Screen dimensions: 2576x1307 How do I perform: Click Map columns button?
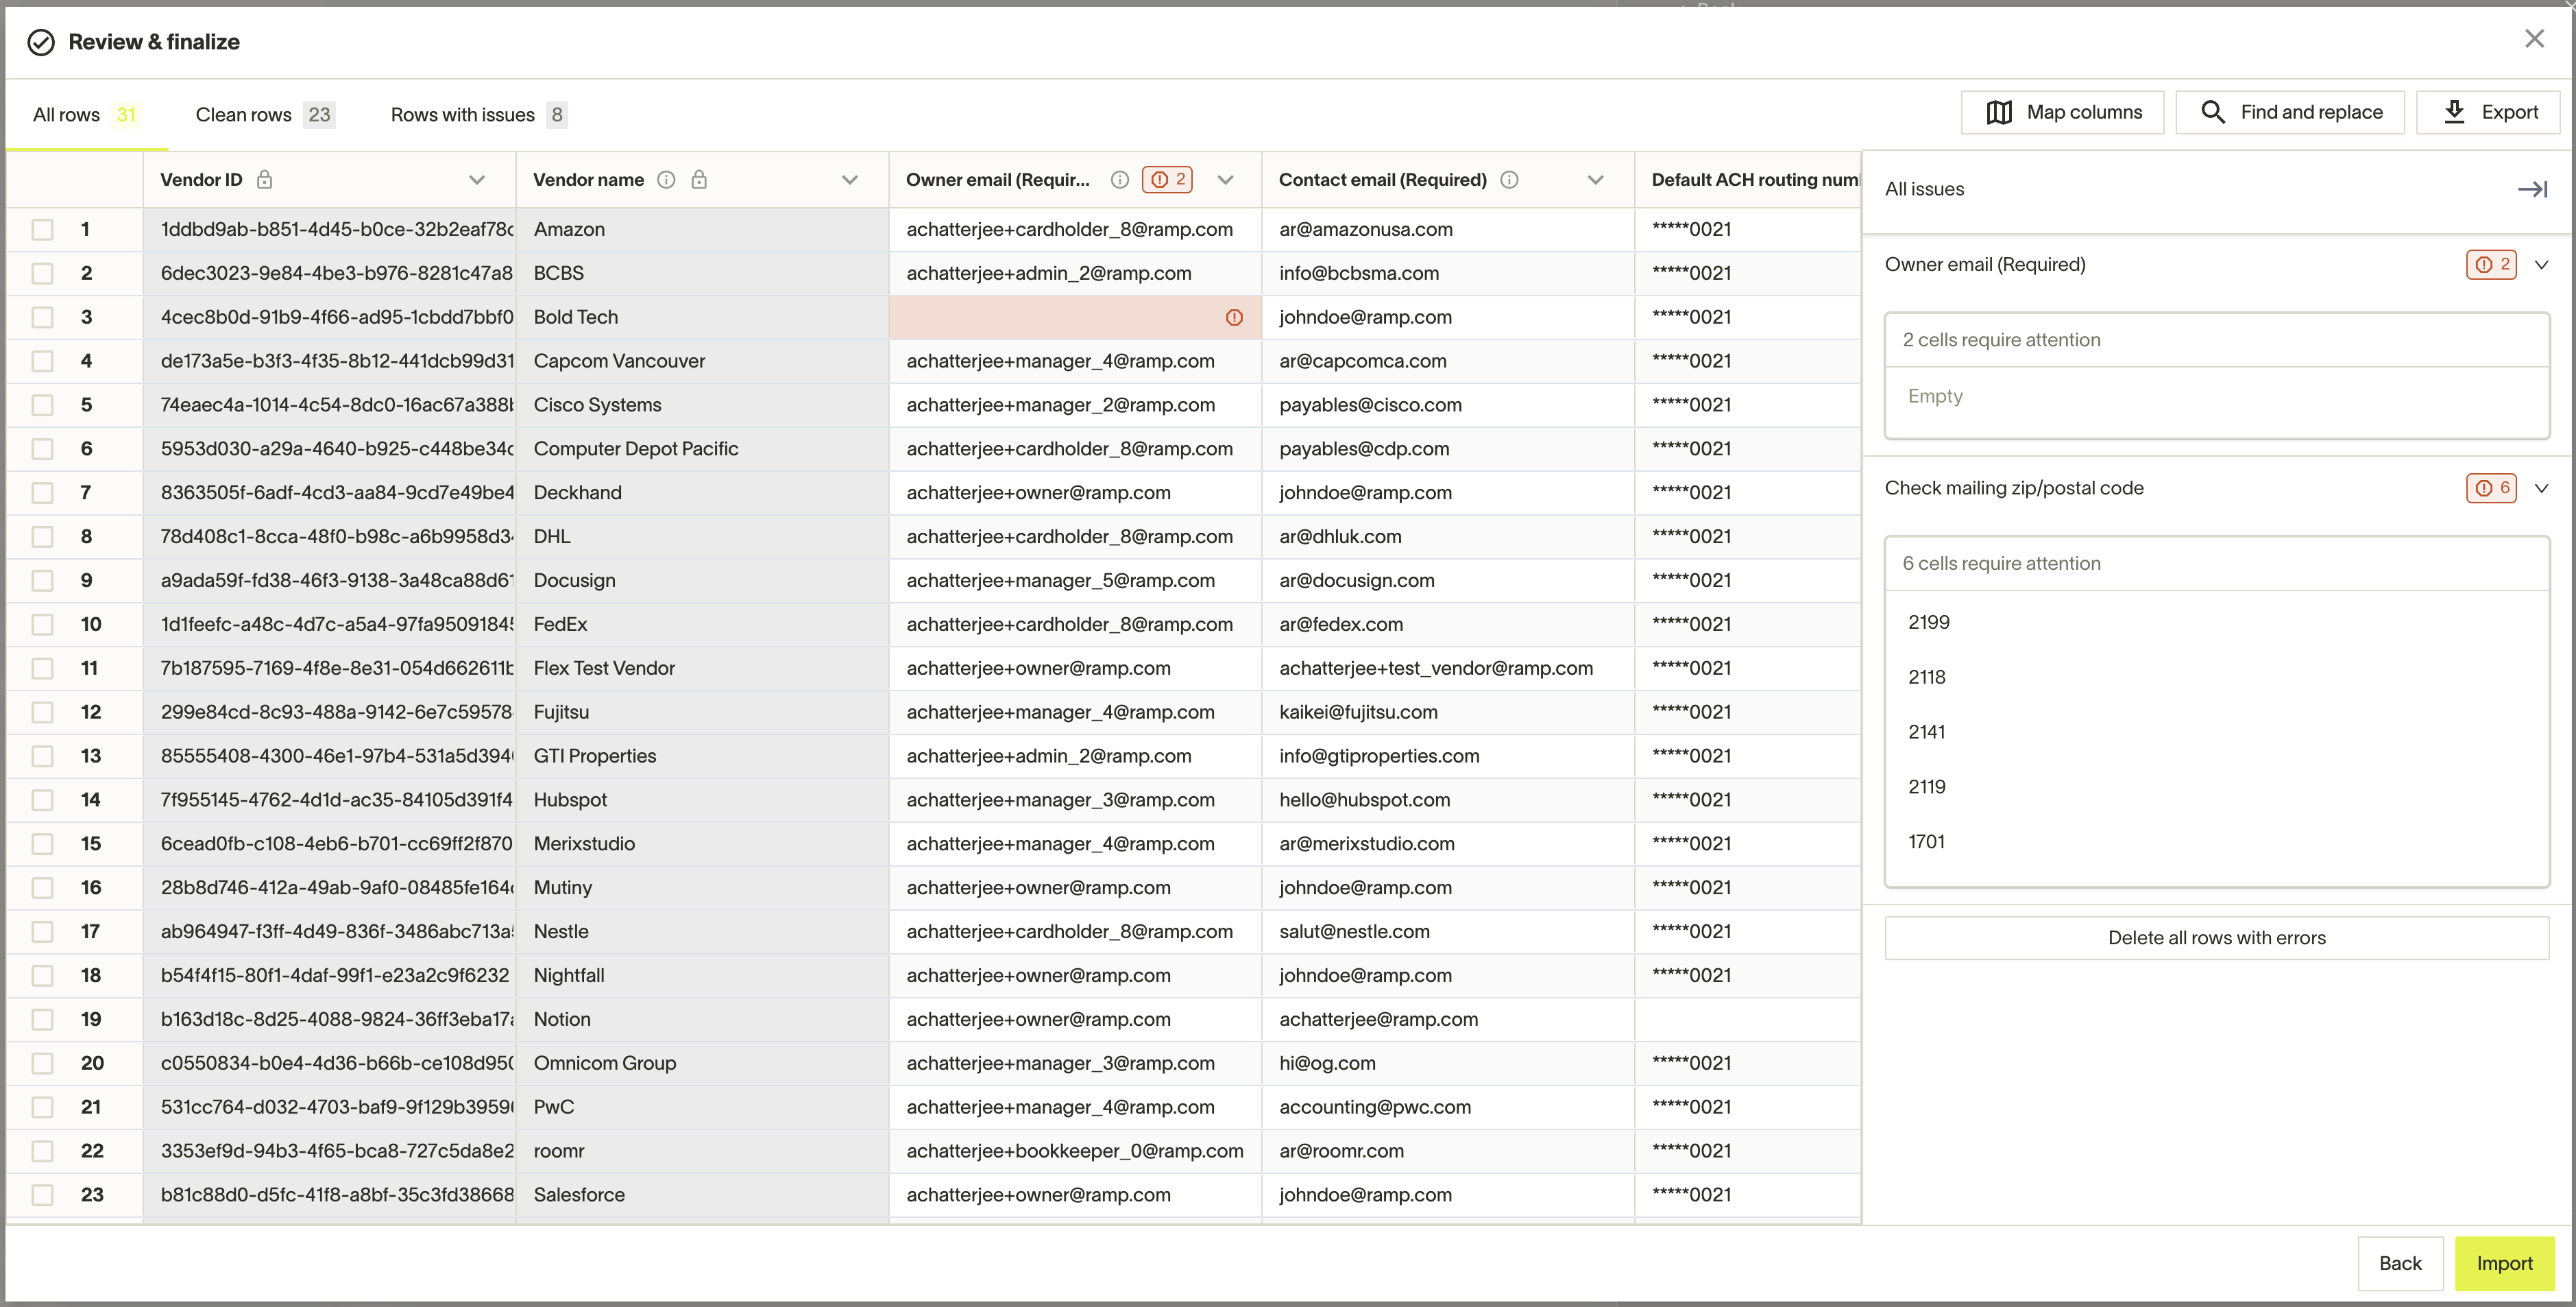(2062, 112)
